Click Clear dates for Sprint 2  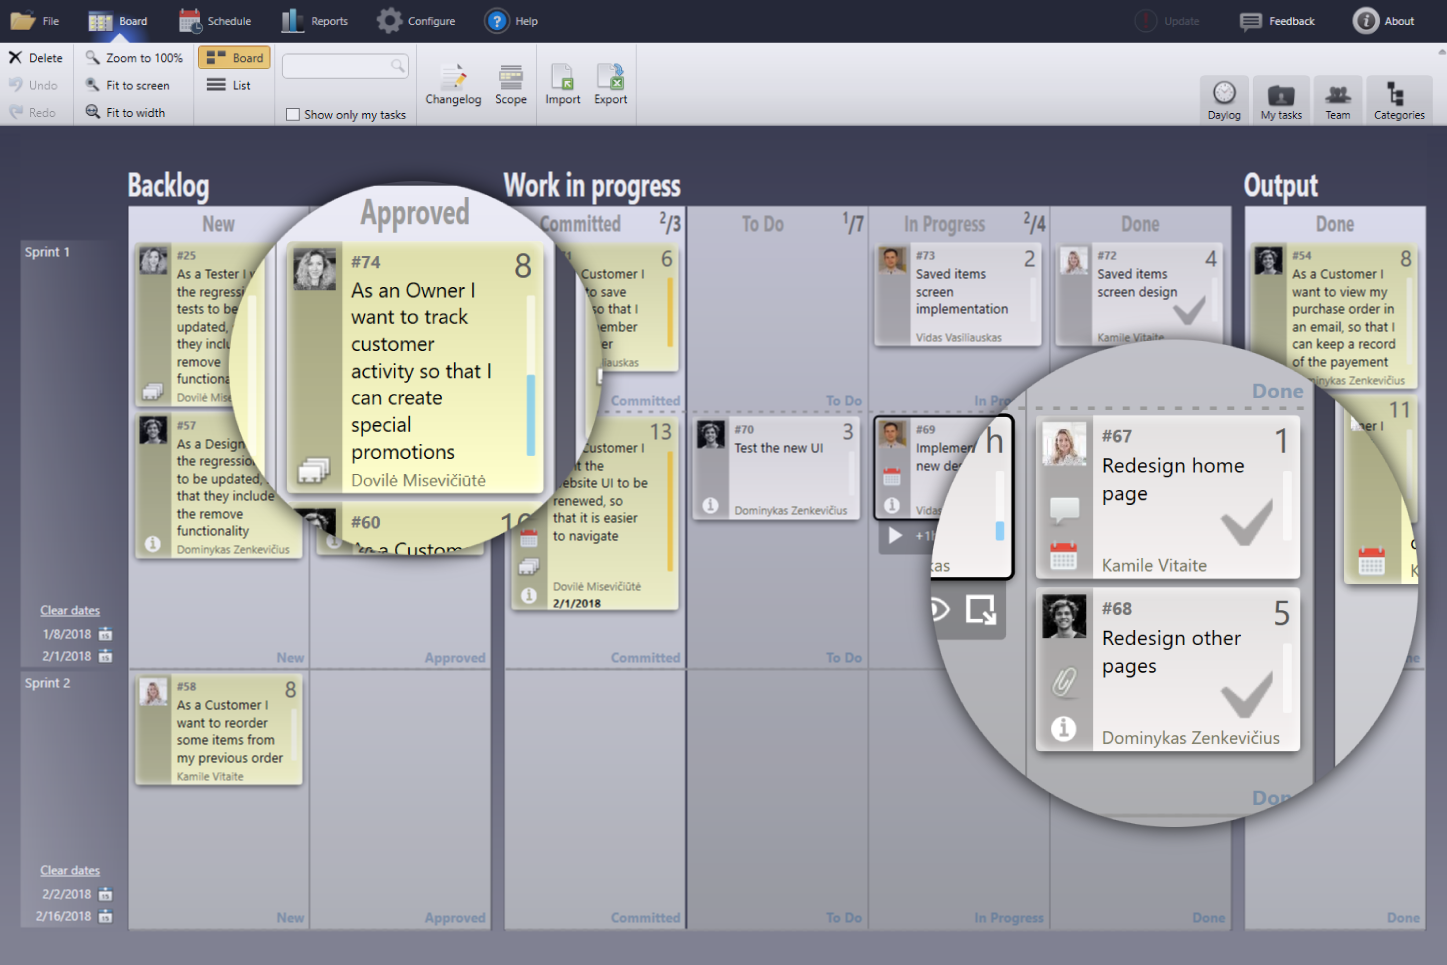coord(70,870)
